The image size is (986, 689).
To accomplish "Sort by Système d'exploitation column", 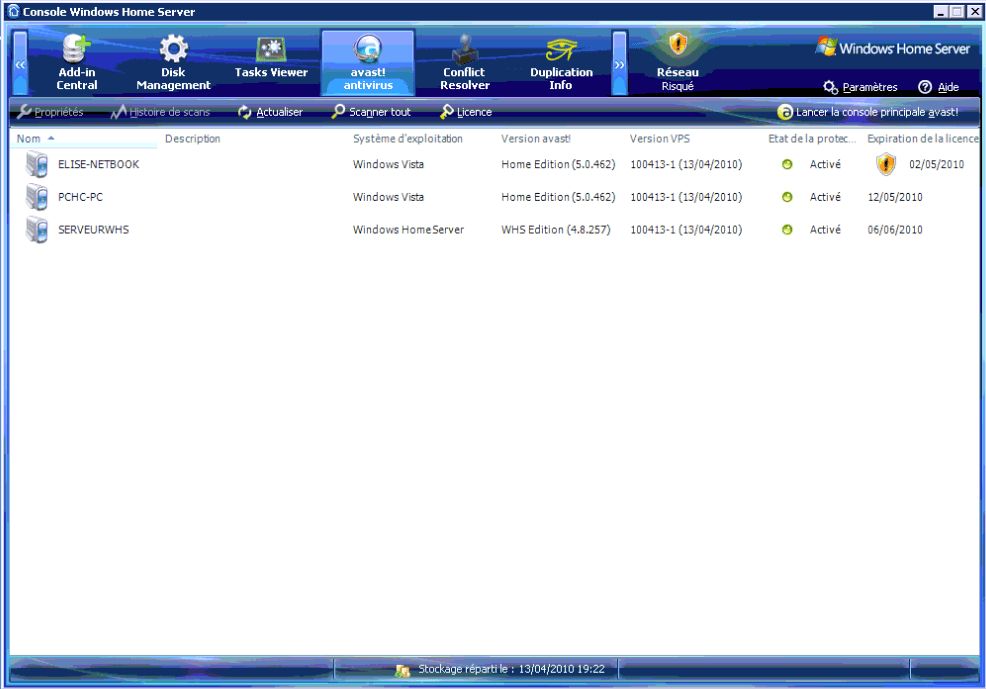I will tap(407, 139).
